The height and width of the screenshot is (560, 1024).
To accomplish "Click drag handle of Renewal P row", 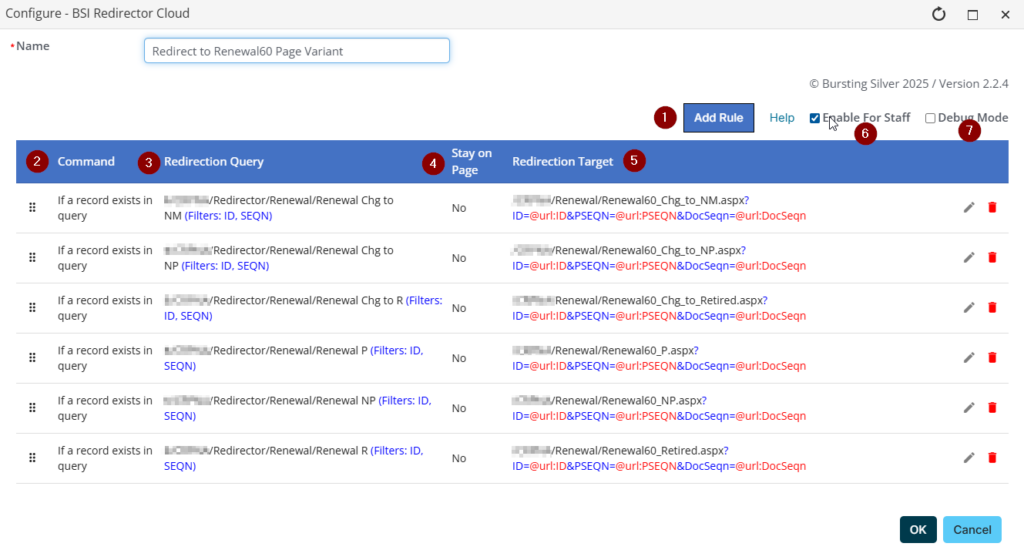I will (x=32, y=358).
